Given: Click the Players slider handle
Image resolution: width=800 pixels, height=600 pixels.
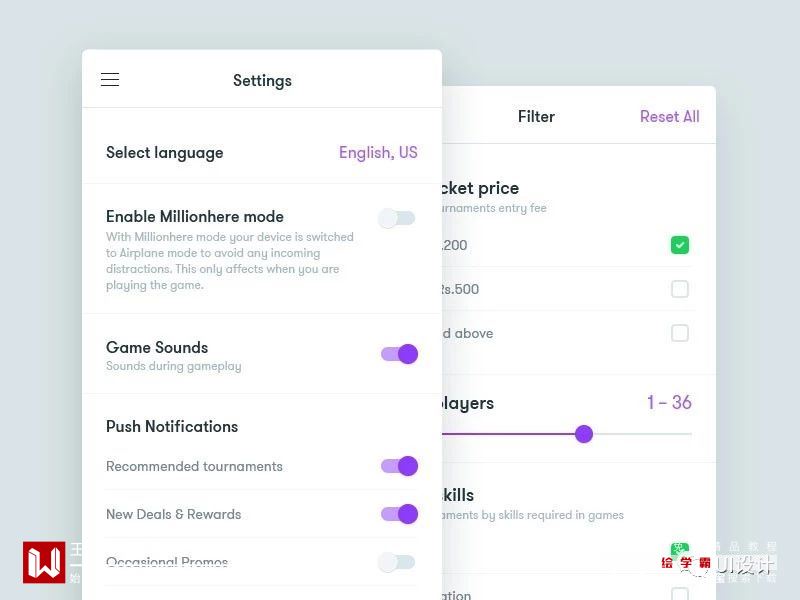Looking at the screenshot, I should pos(584,434).
